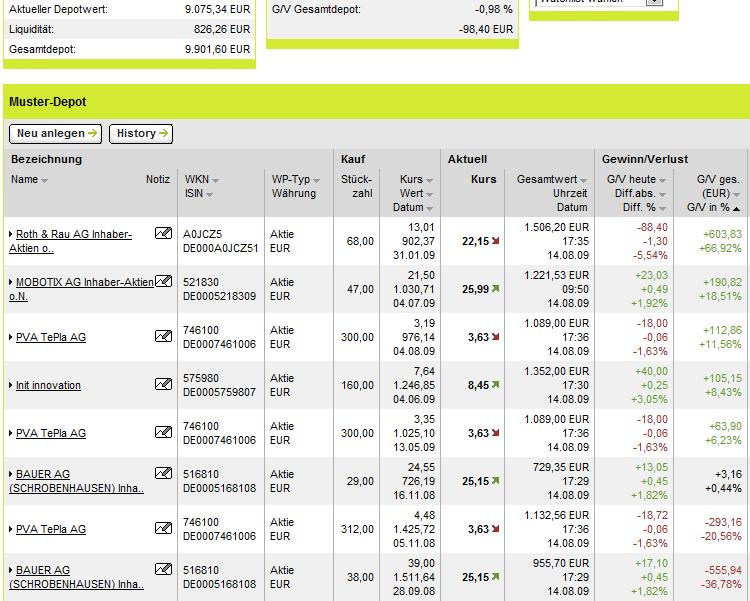
Task: Expand PVA TePla row bought 04.08.09
Action: 11,337
